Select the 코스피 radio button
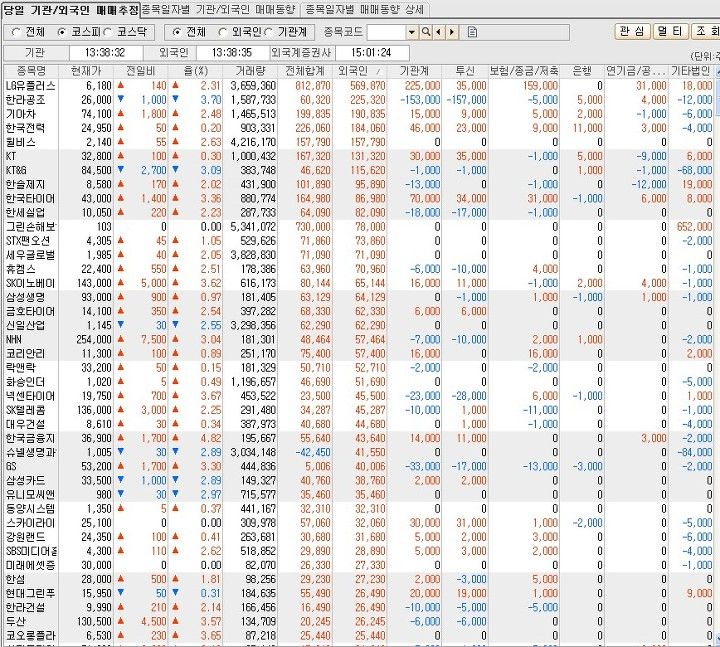 pos(62,32)
